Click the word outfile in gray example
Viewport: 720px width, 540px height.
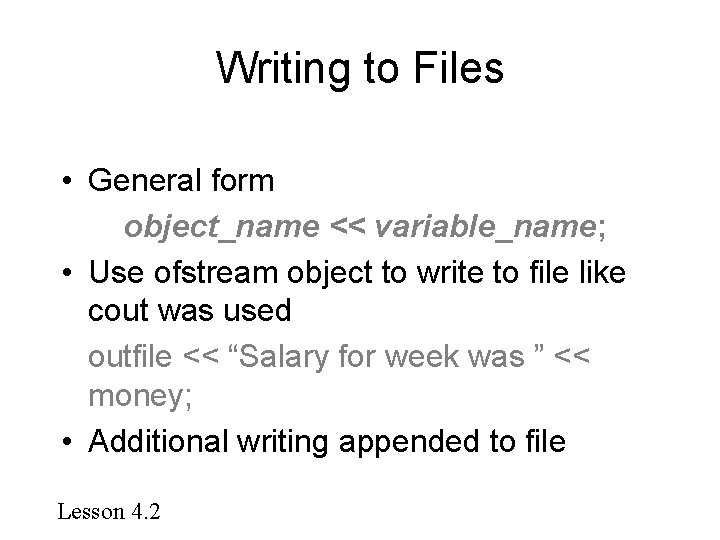click(x=130, y=356)
